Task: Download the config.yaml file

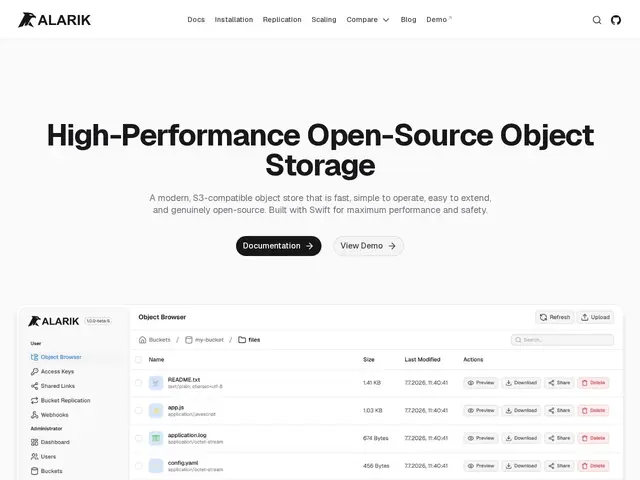Action: tap(521, 466)
